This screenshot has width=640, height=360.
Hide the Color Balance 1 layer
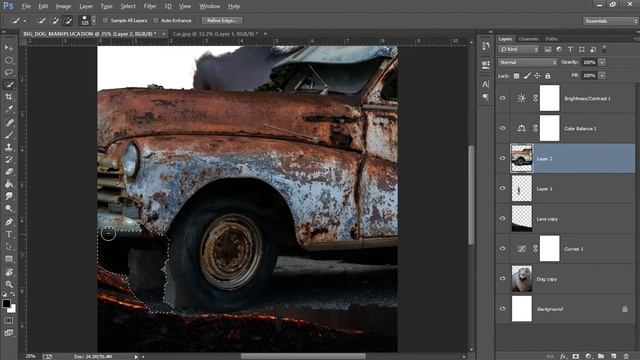click(x=502, y=128)
